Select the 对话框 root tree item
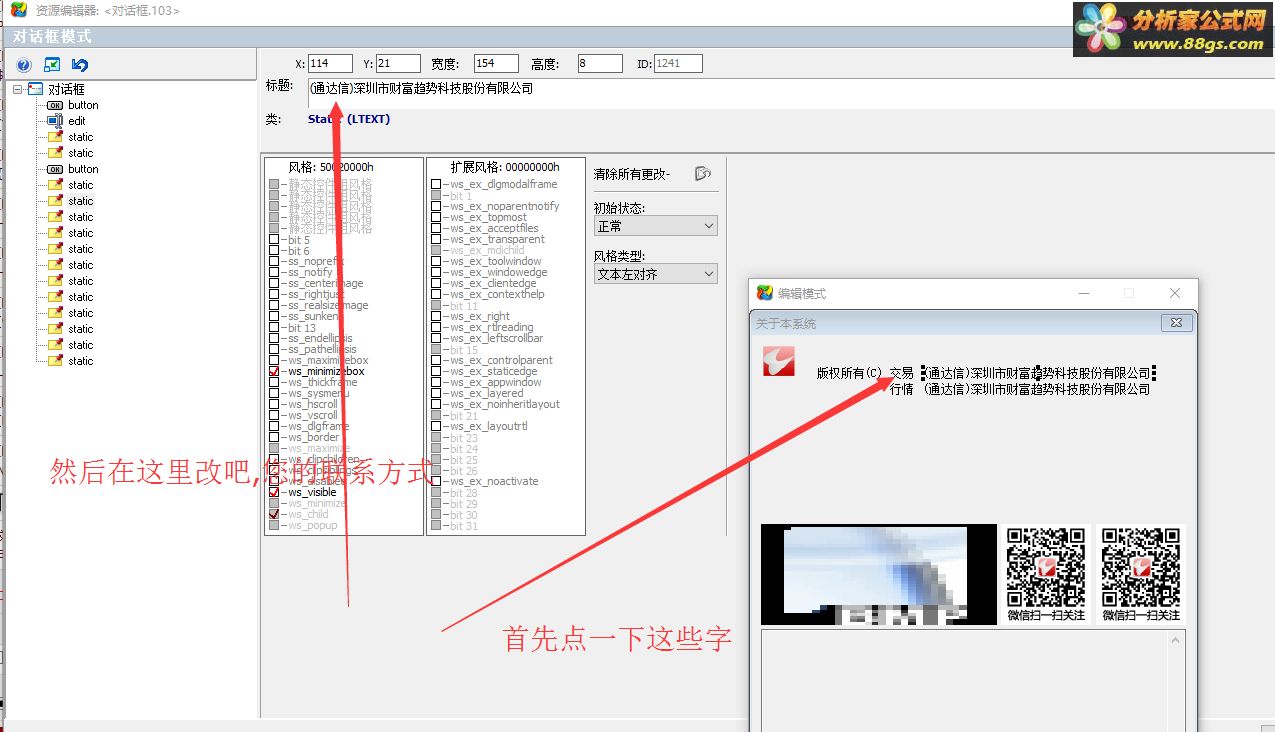 coord(67,89)
